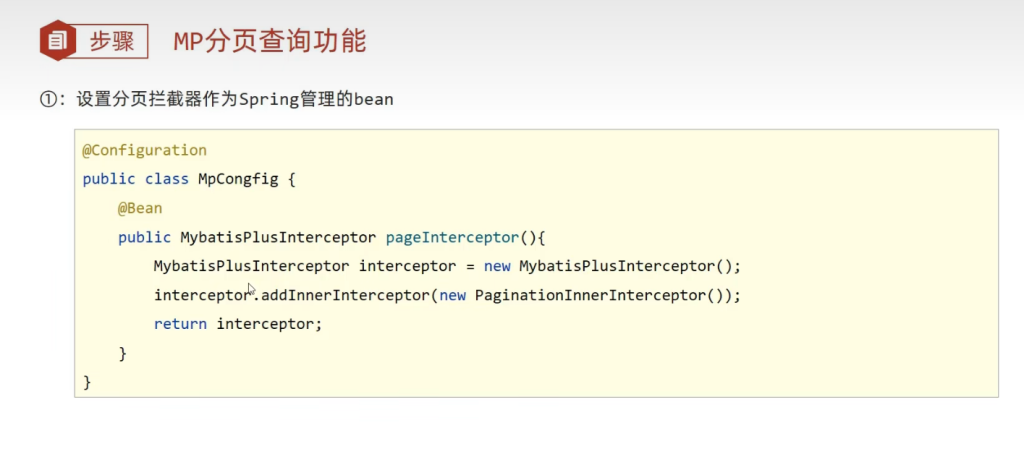Click PaginationInnerInterceptor in the code
This screenshot has width=1024, height=449.
coord(581,295)
